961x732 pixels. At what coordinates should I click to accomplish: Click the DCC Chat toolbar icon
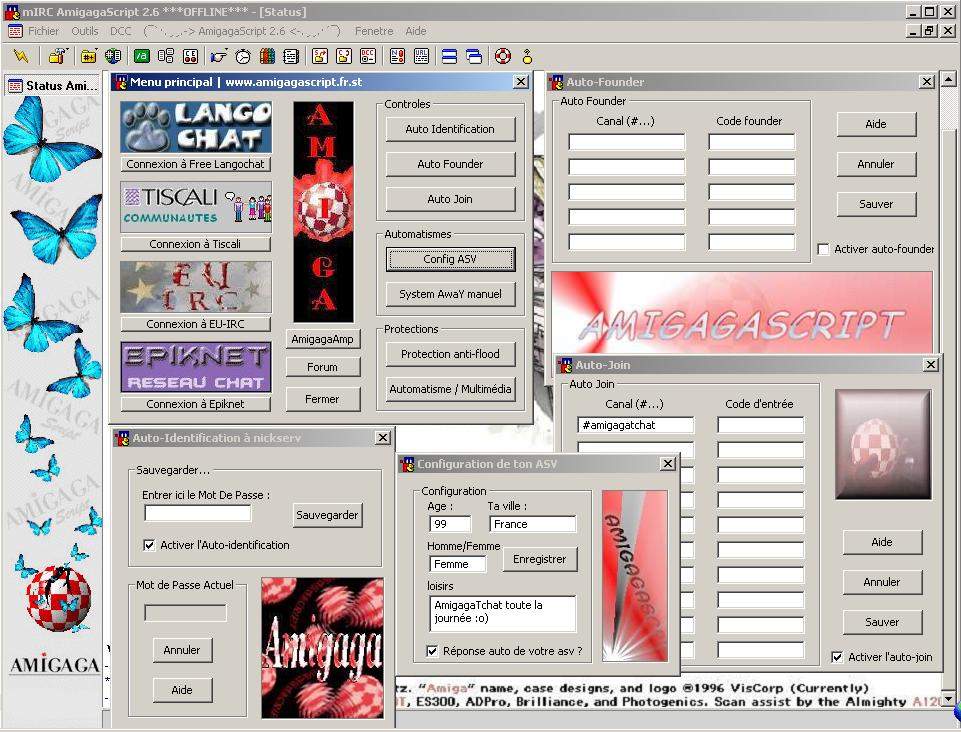[x=344, y=57]
